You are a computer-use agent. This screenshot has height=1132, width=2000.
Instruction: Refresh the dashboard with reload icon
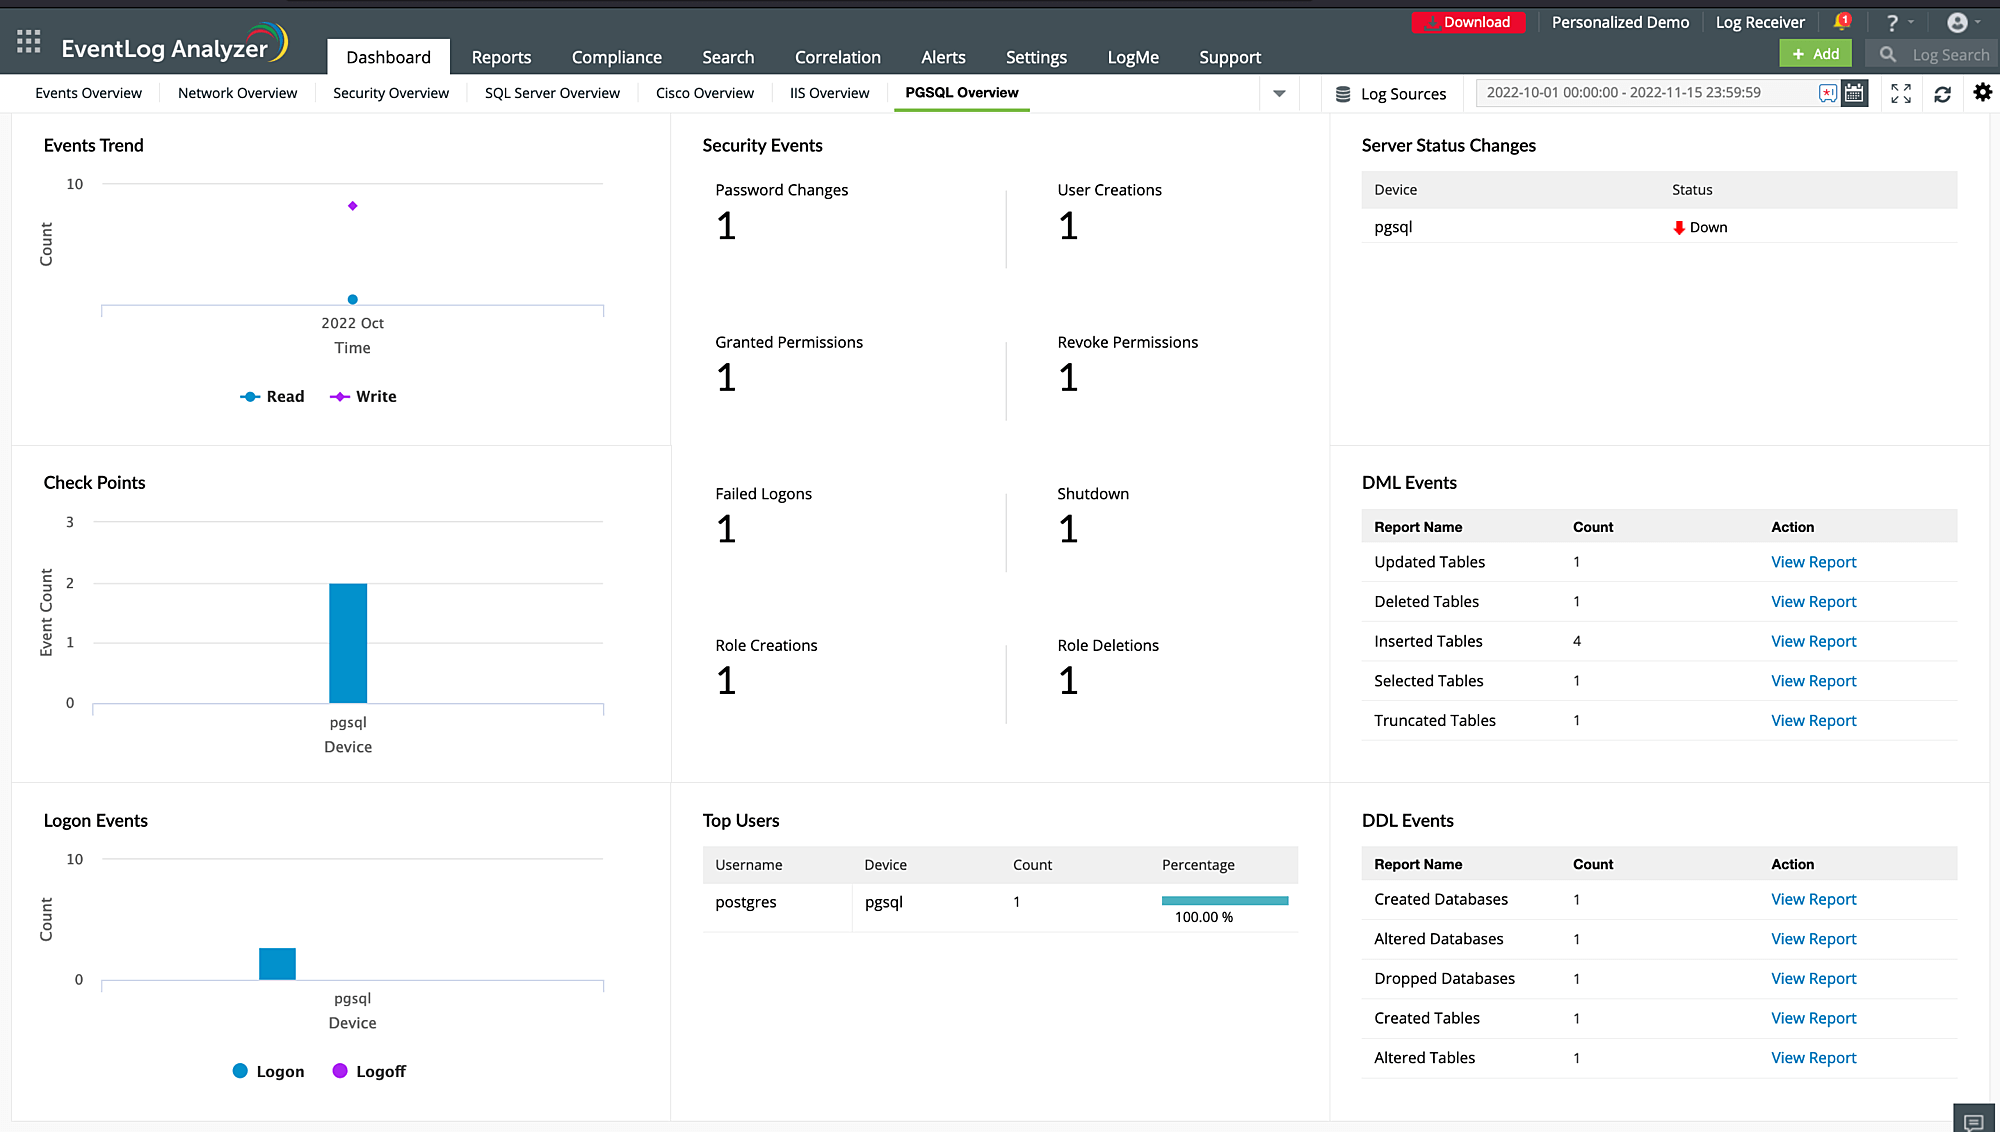tap(1942, 94)
